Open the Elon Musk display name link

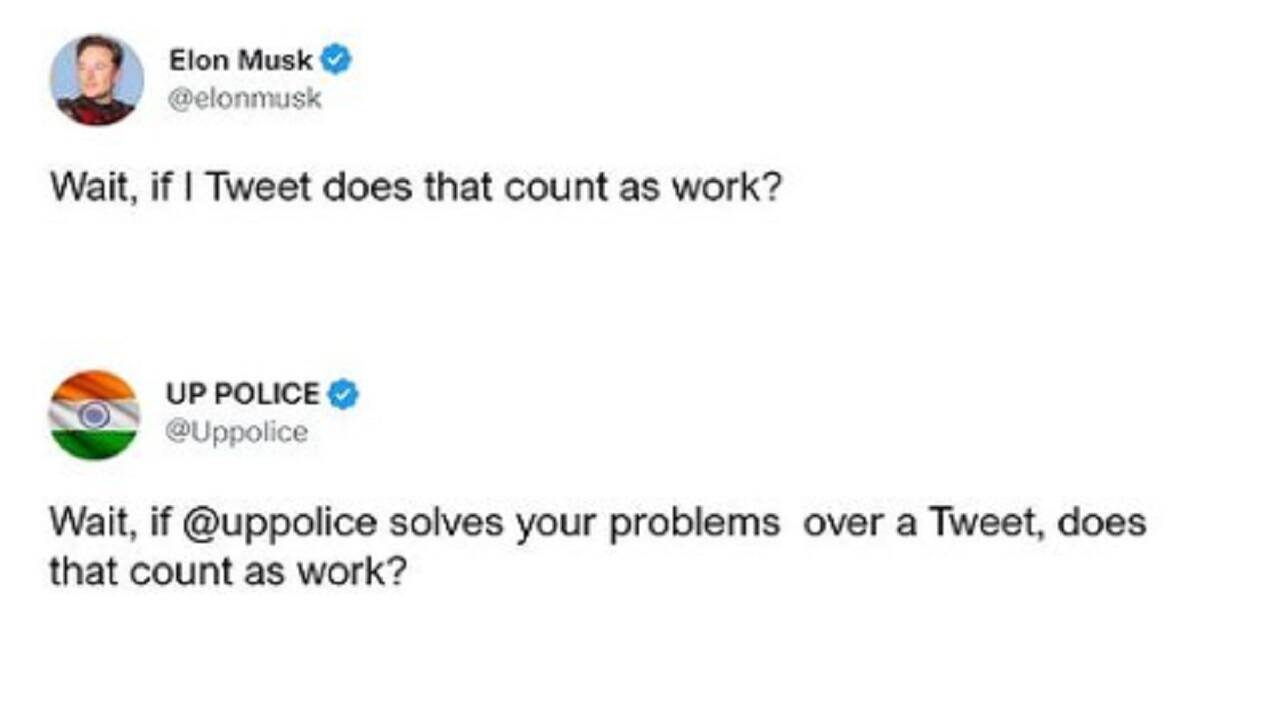coord(240,61)
